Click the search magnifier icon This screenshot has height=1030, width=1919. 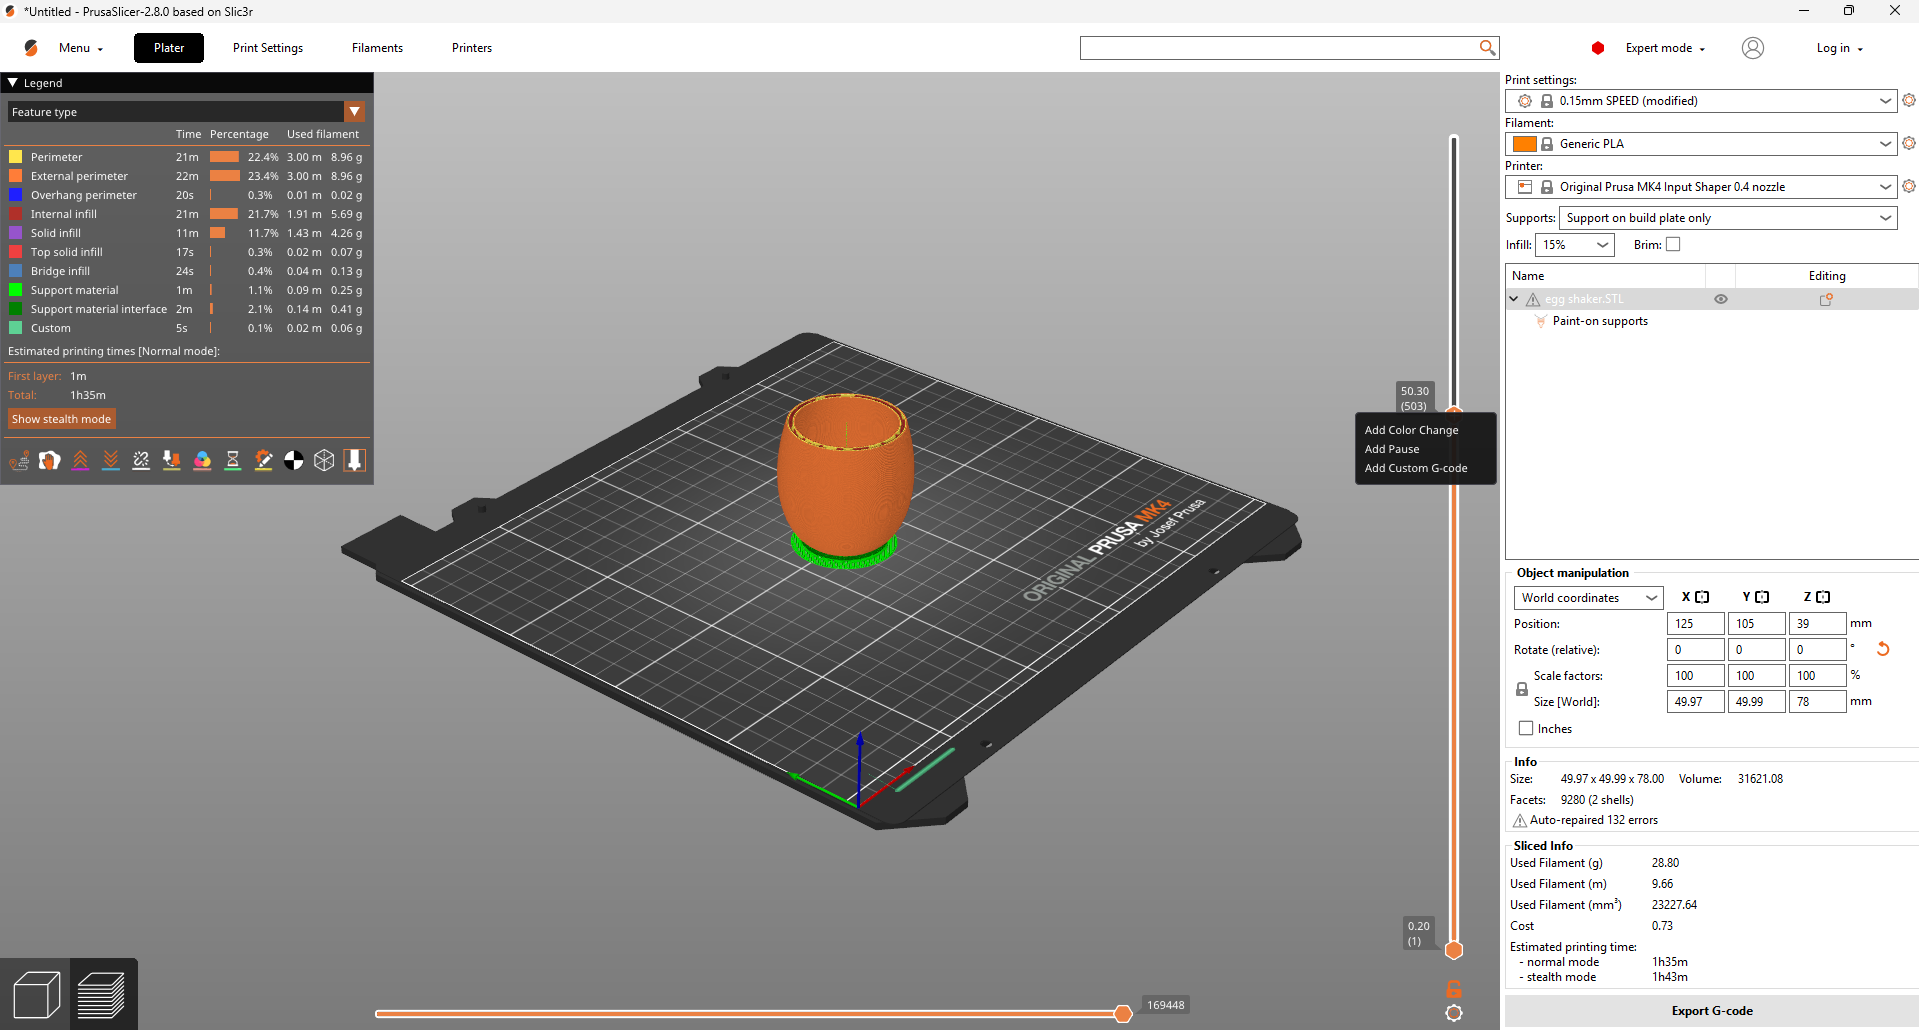point(1487,48)
